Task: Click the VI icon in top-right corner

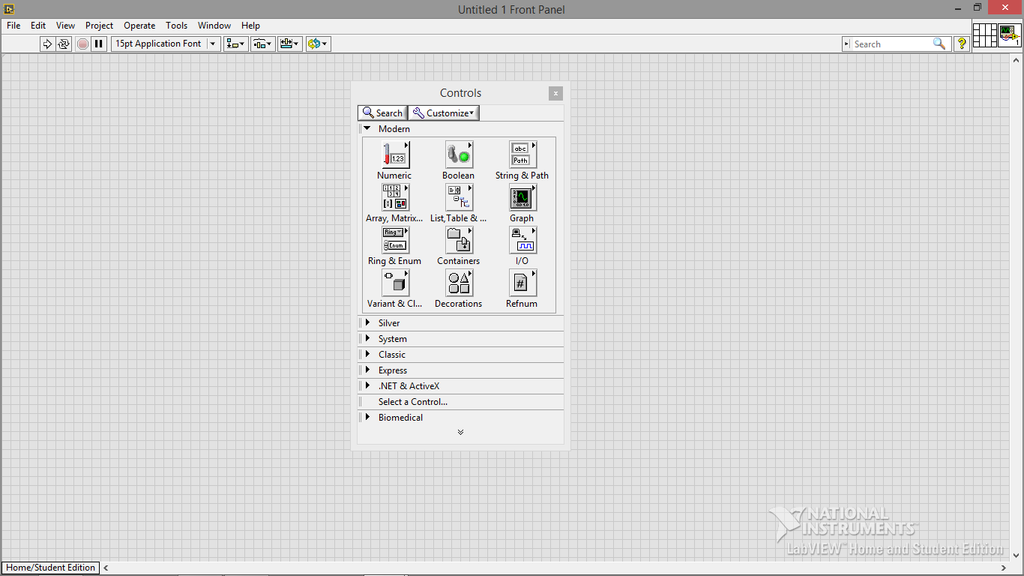Action: pyautogui.click(x=1009, y=35)
